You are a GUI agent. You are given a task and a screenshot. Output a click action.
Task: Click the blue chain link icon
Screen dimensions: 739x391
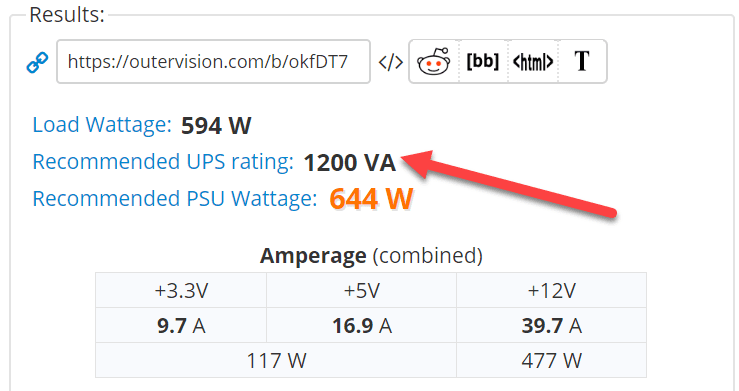coord(37,62)
